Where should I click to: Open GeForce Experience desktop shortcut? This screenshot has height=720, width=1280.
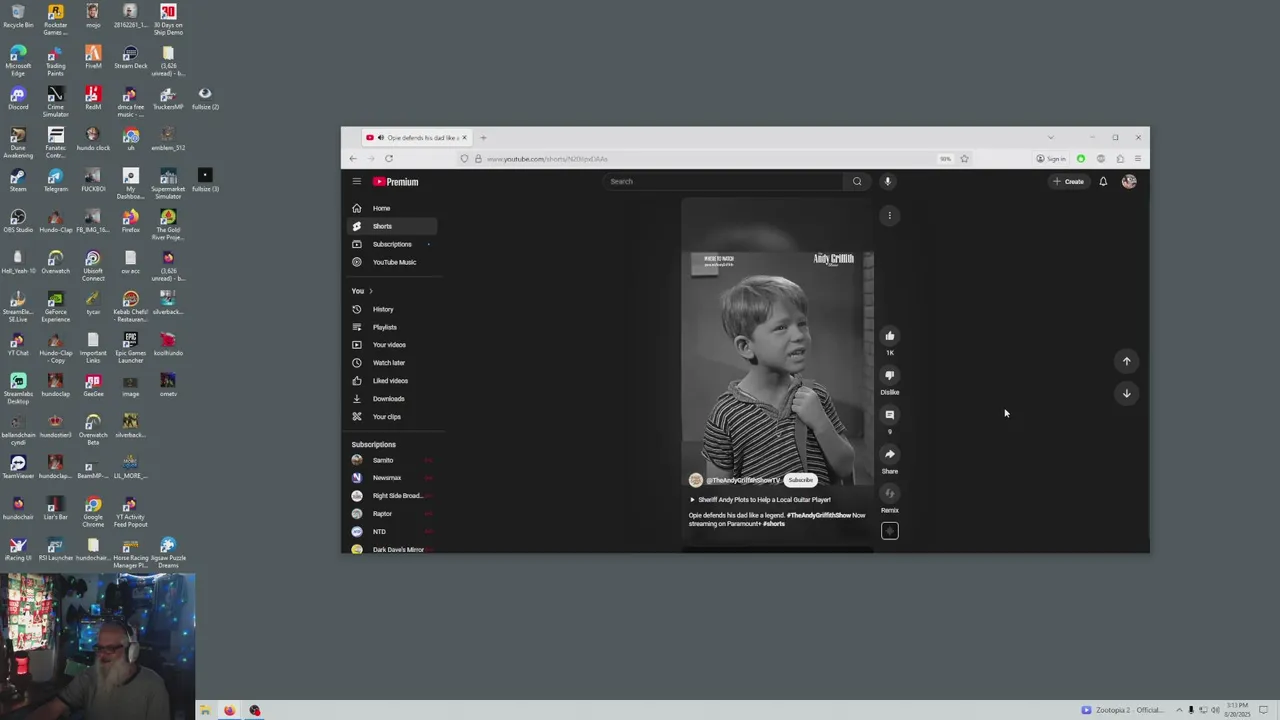[55, 306]
